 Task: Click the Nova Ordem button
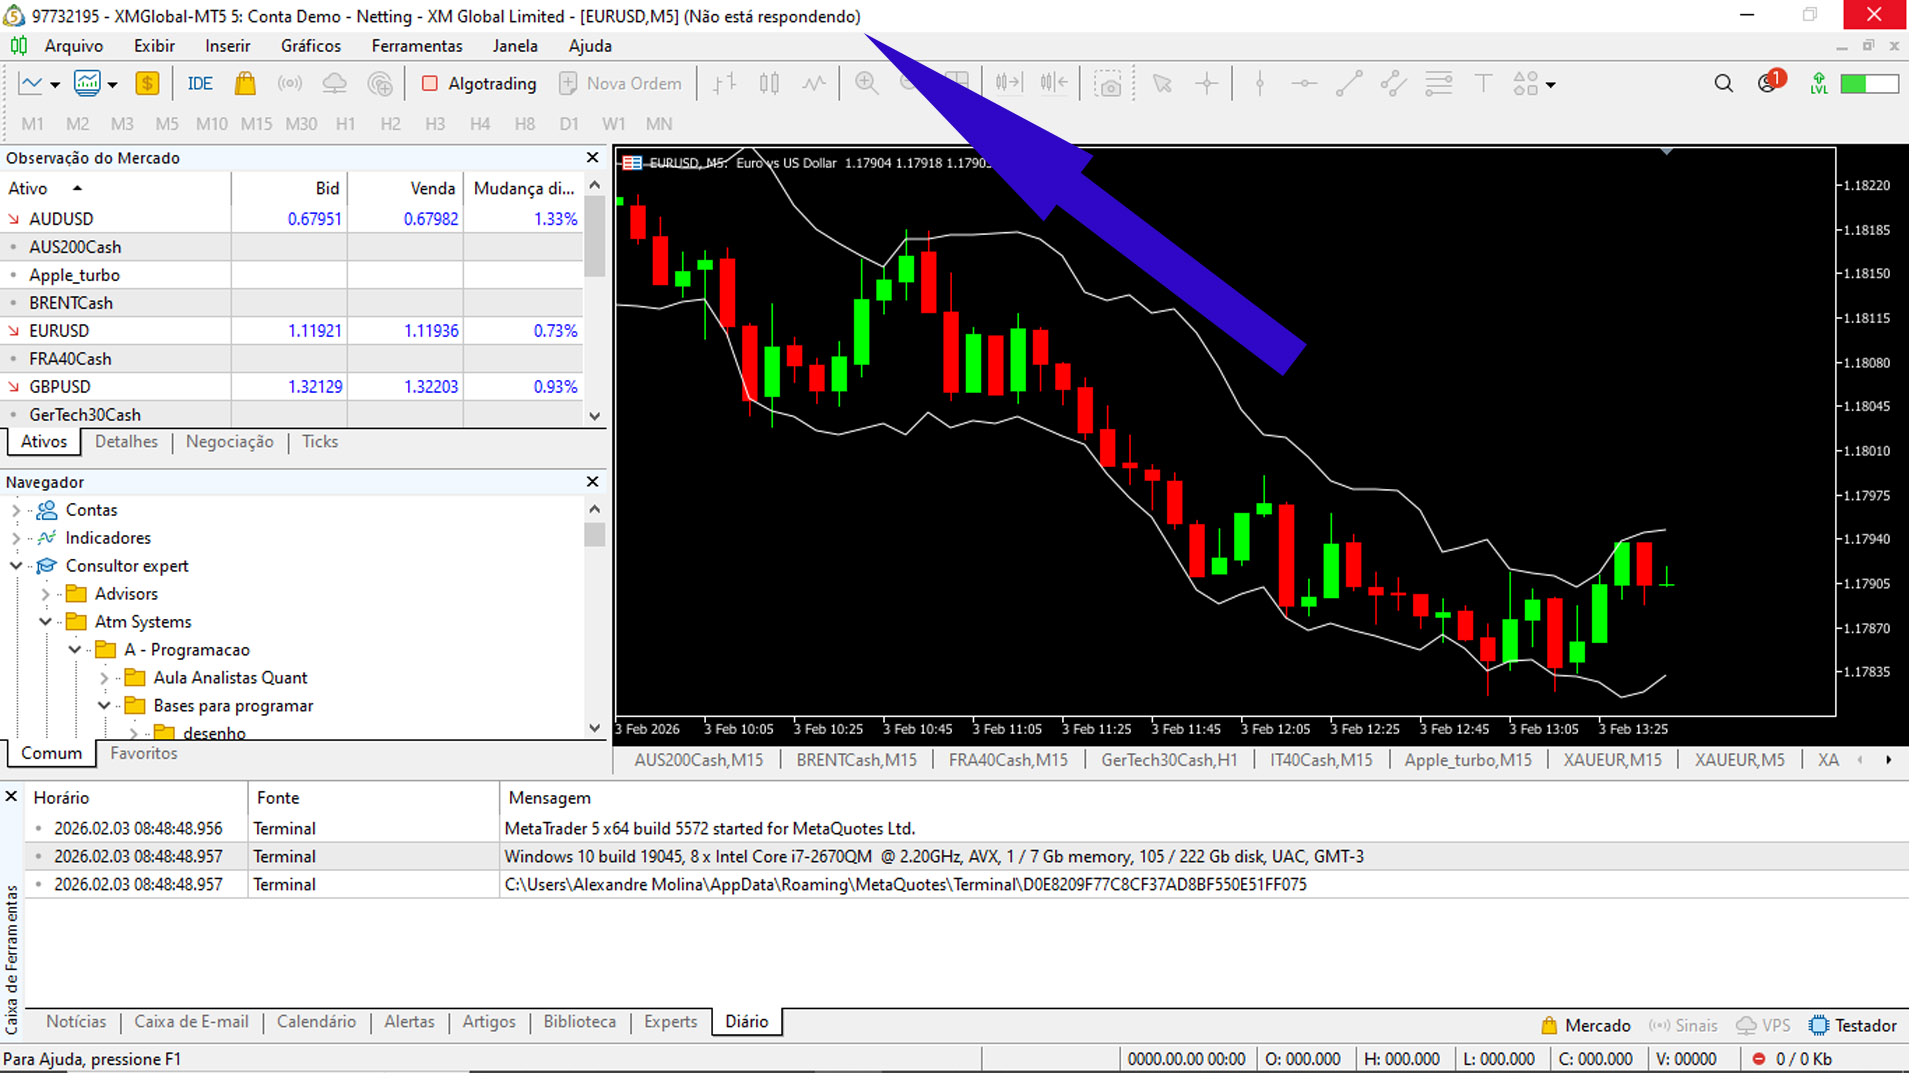tap(620, 84)
